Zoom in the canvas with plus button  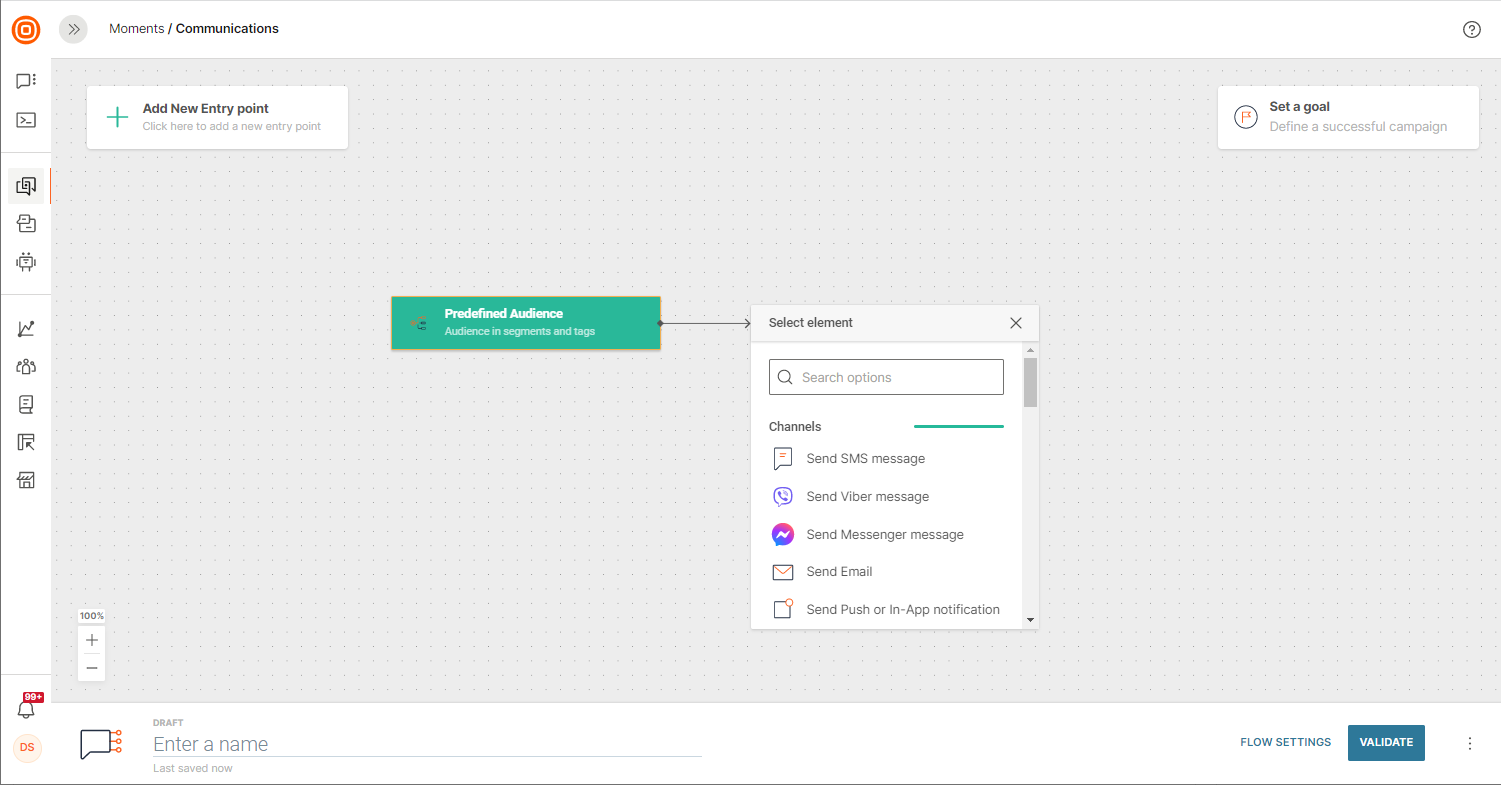point(92,640)
